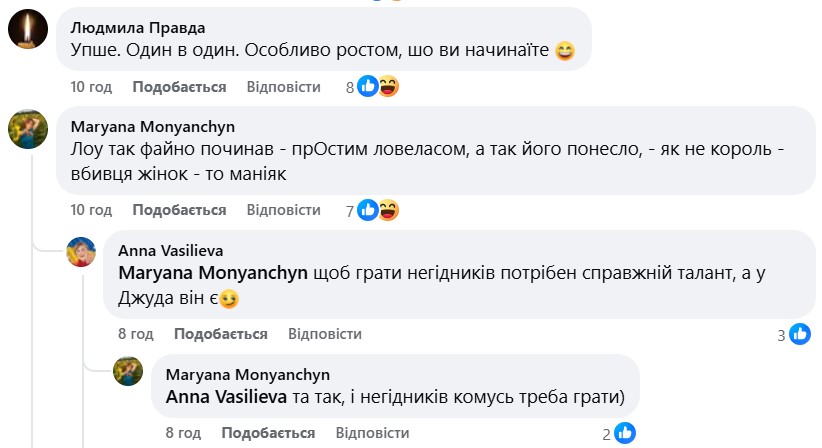Open Anna Vasilieva's profile avatar
Image resolution: width=822 pixels, height=448 pixels.
click(82, 252)
